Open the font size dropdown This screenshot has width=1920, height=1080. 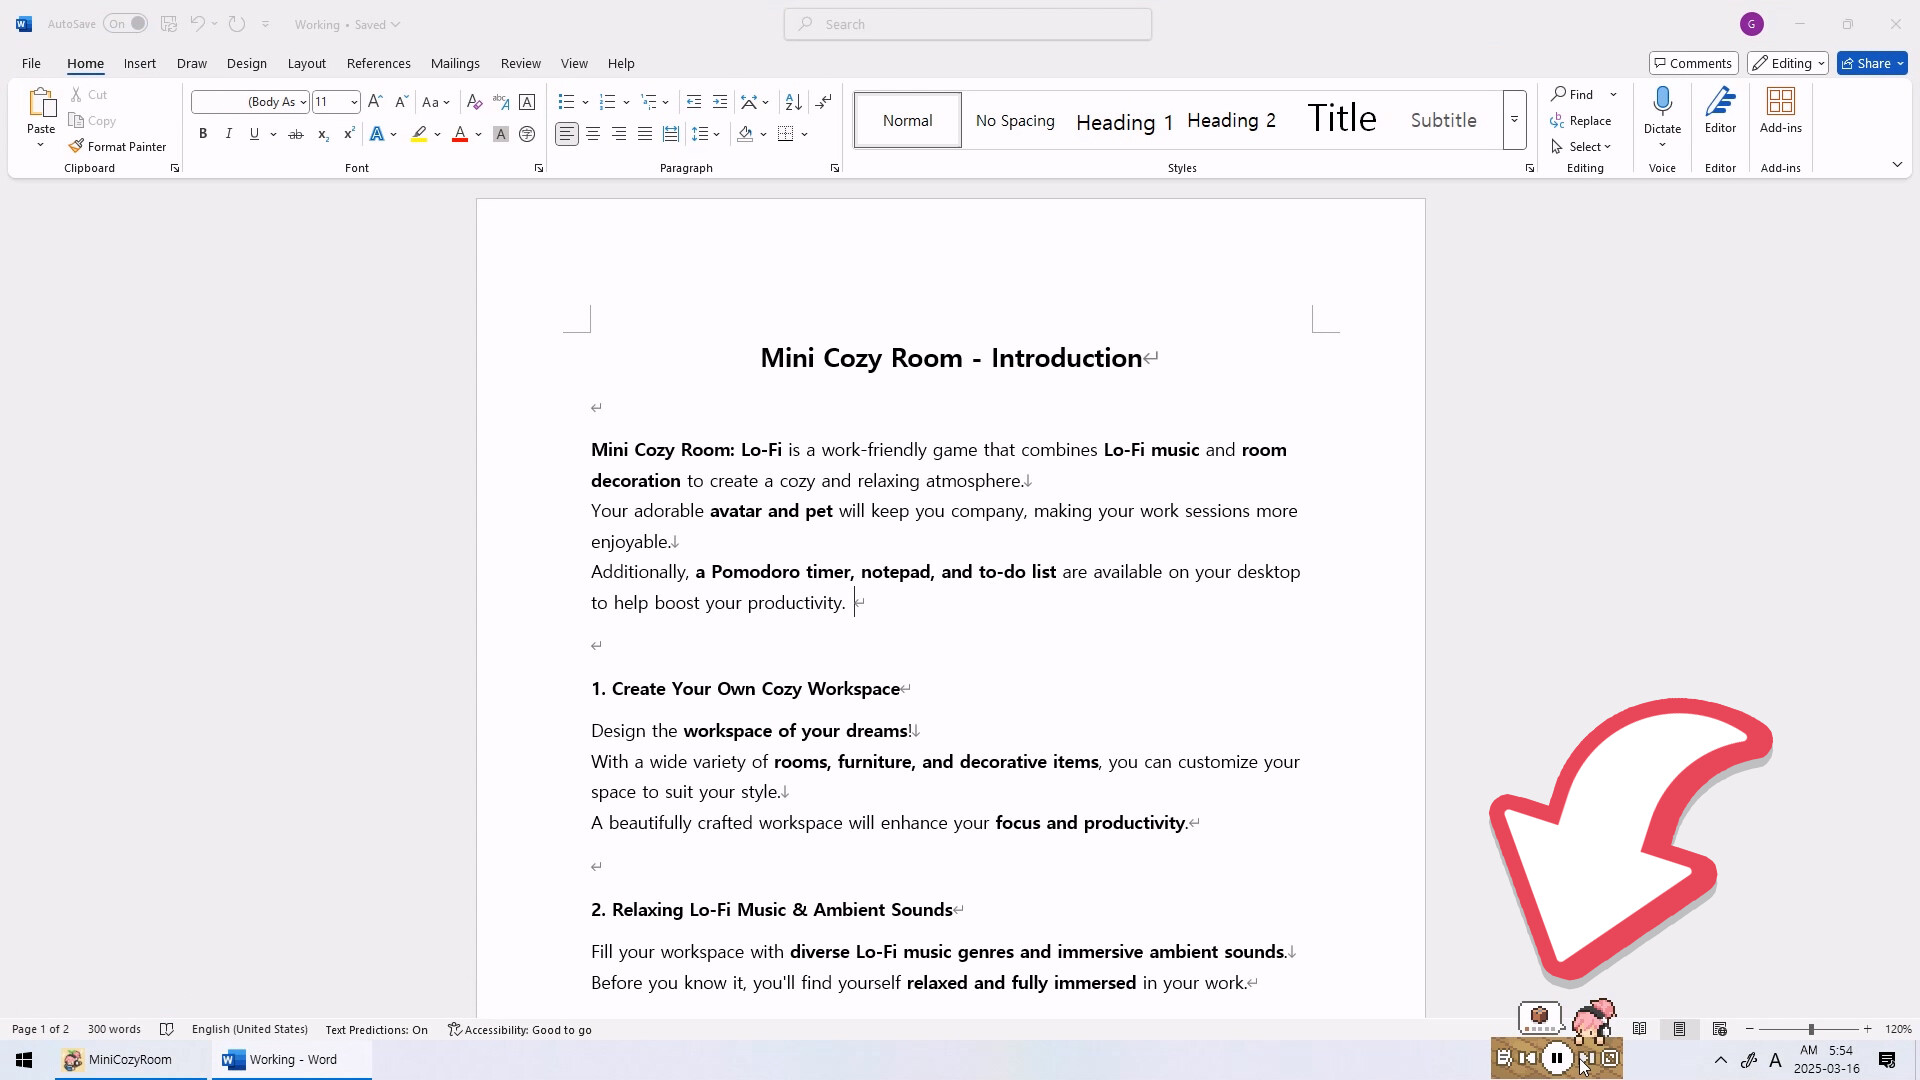pos(352,101)
